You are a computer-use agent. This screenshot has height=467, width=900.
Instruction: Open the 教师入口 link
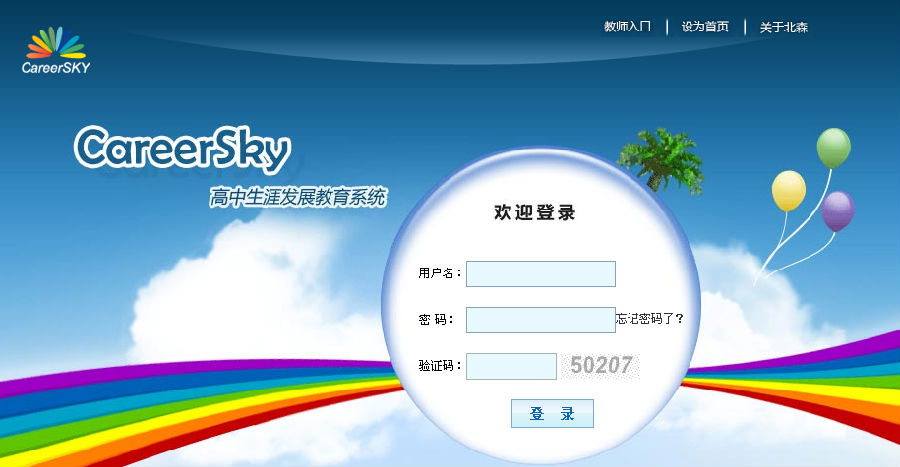pyautogui.click(x=627, y=26)
